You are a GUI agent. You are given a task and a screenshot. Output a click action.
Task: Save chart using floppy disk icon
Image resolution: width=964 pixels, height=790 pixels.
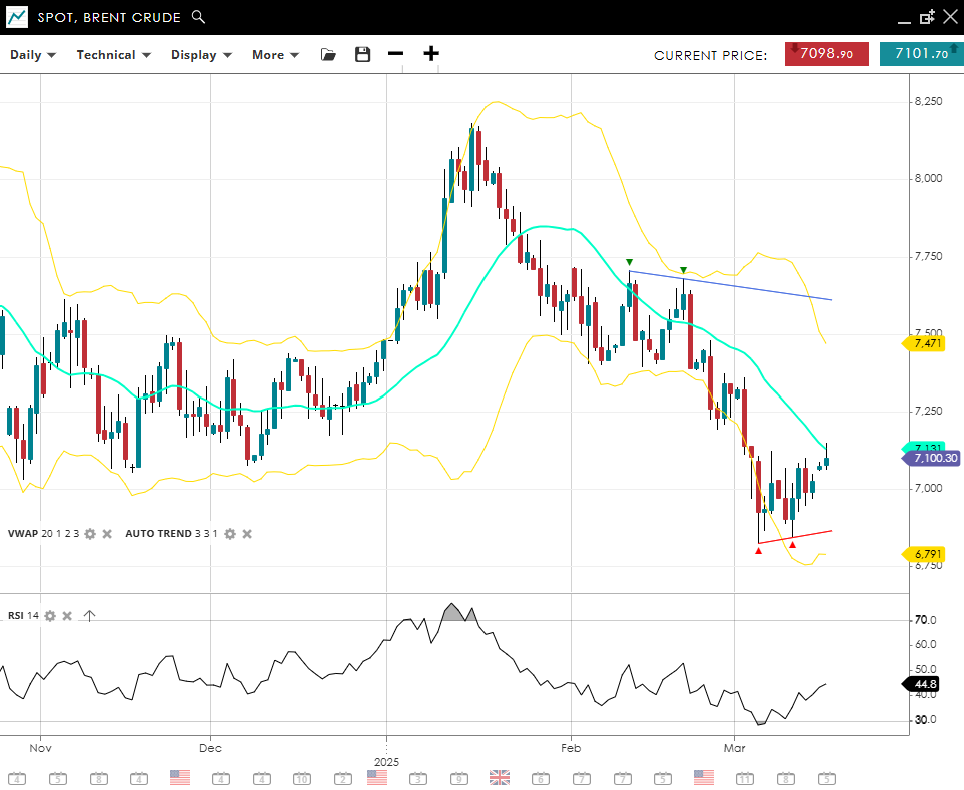(x=362, y=55)
